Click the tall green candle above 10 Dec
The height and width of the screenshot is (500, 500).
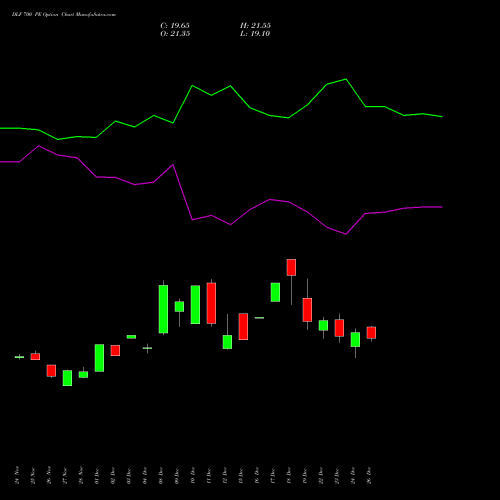click(195, 304)
